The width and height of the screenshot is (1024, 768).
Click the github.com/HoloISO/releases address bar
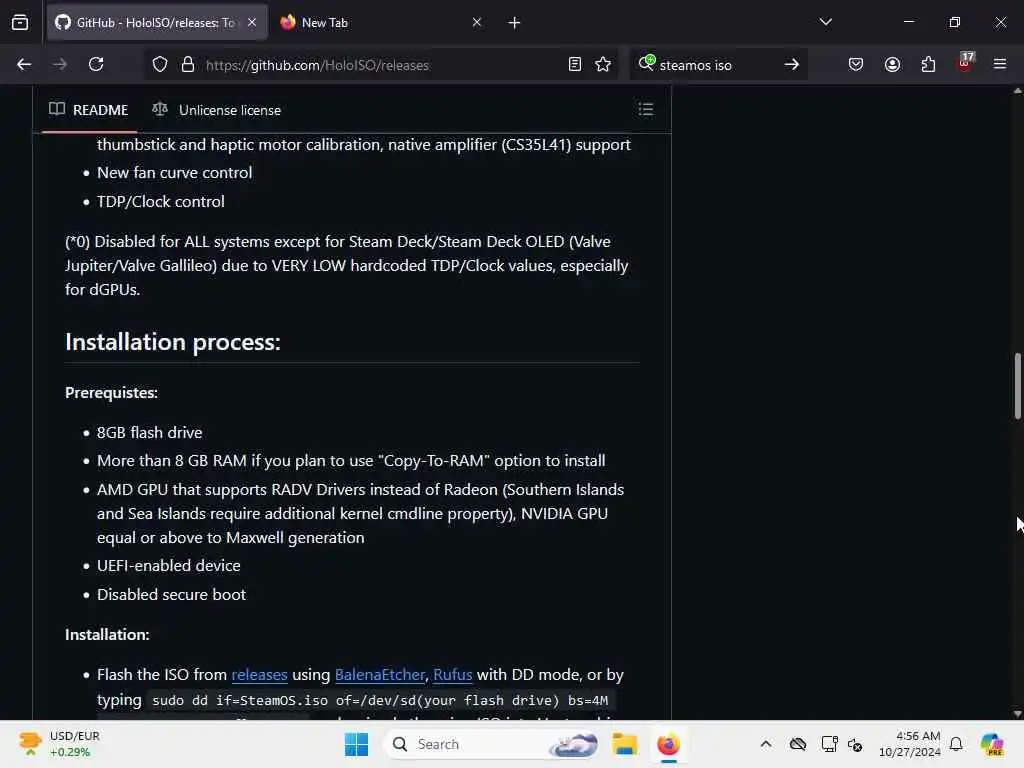click(x=382, y=65)
